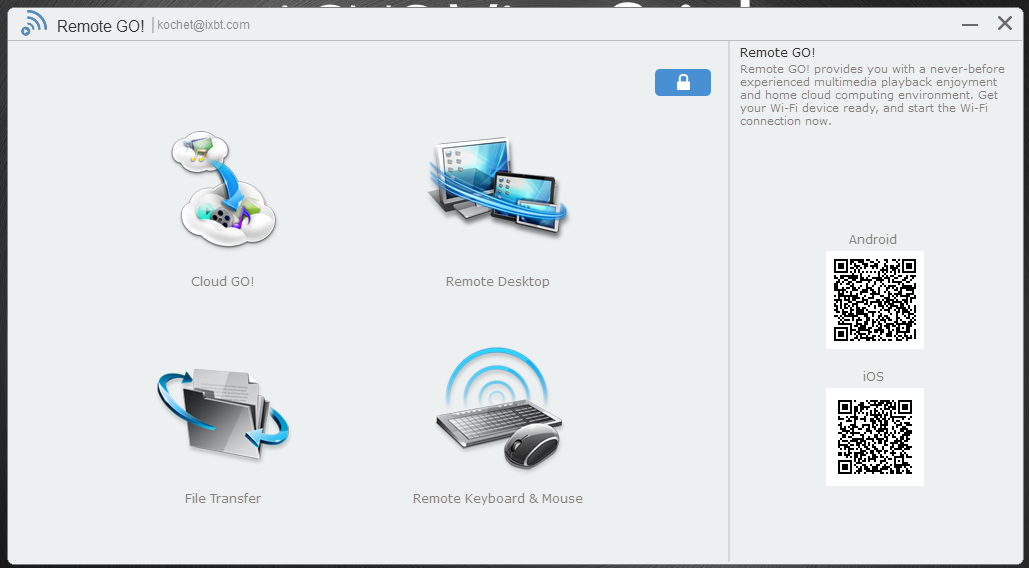Open the File Transfer folder icon
1029x568 pixels.
pyautogui.click(x=223, y=415)
